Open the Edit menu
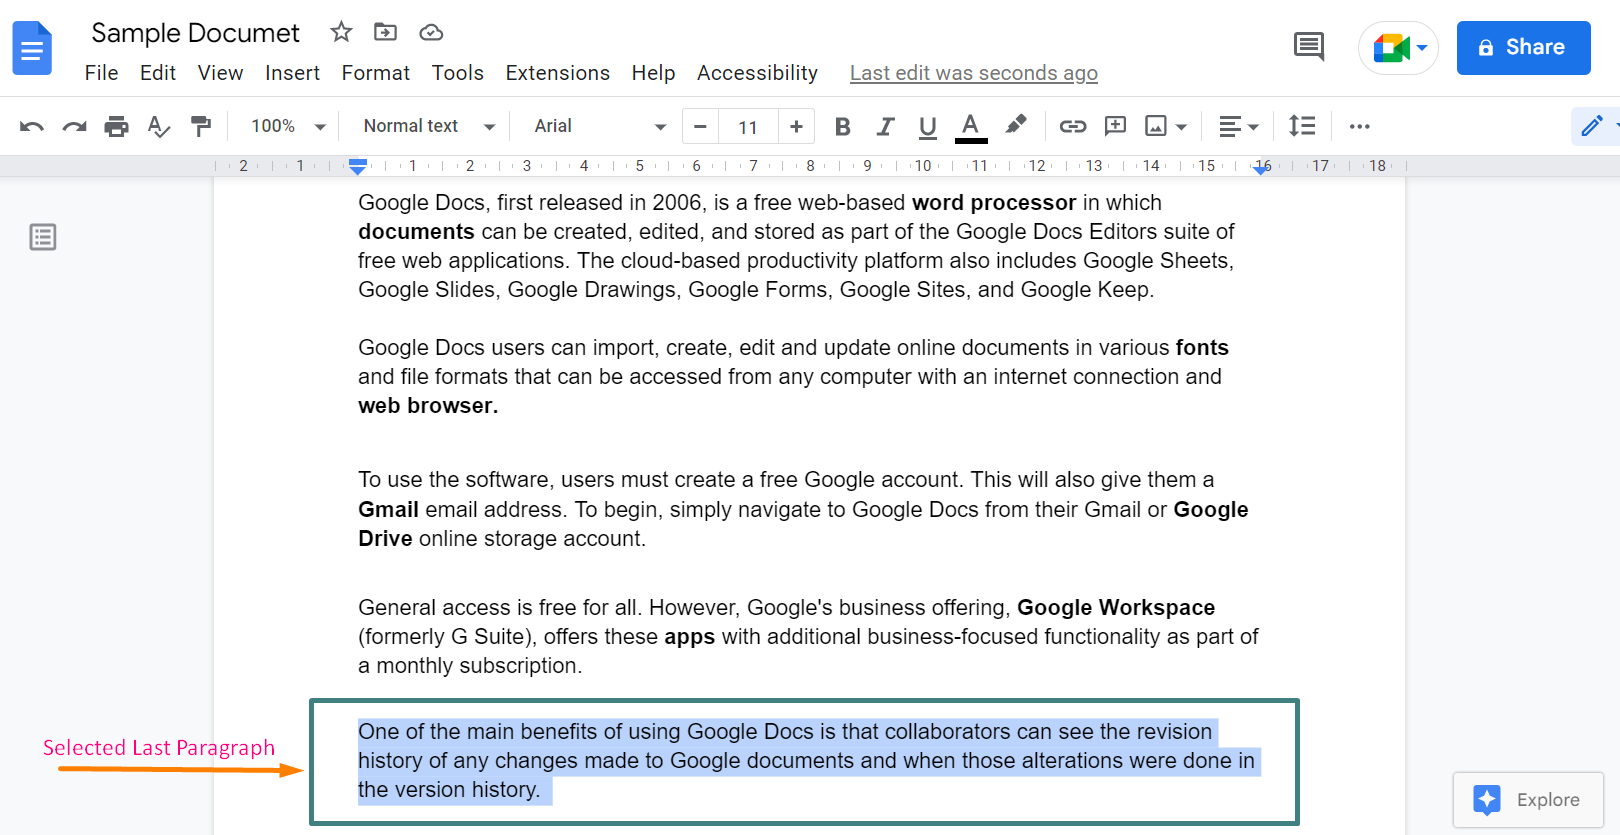1620x835 pixels. pos(158,73)
